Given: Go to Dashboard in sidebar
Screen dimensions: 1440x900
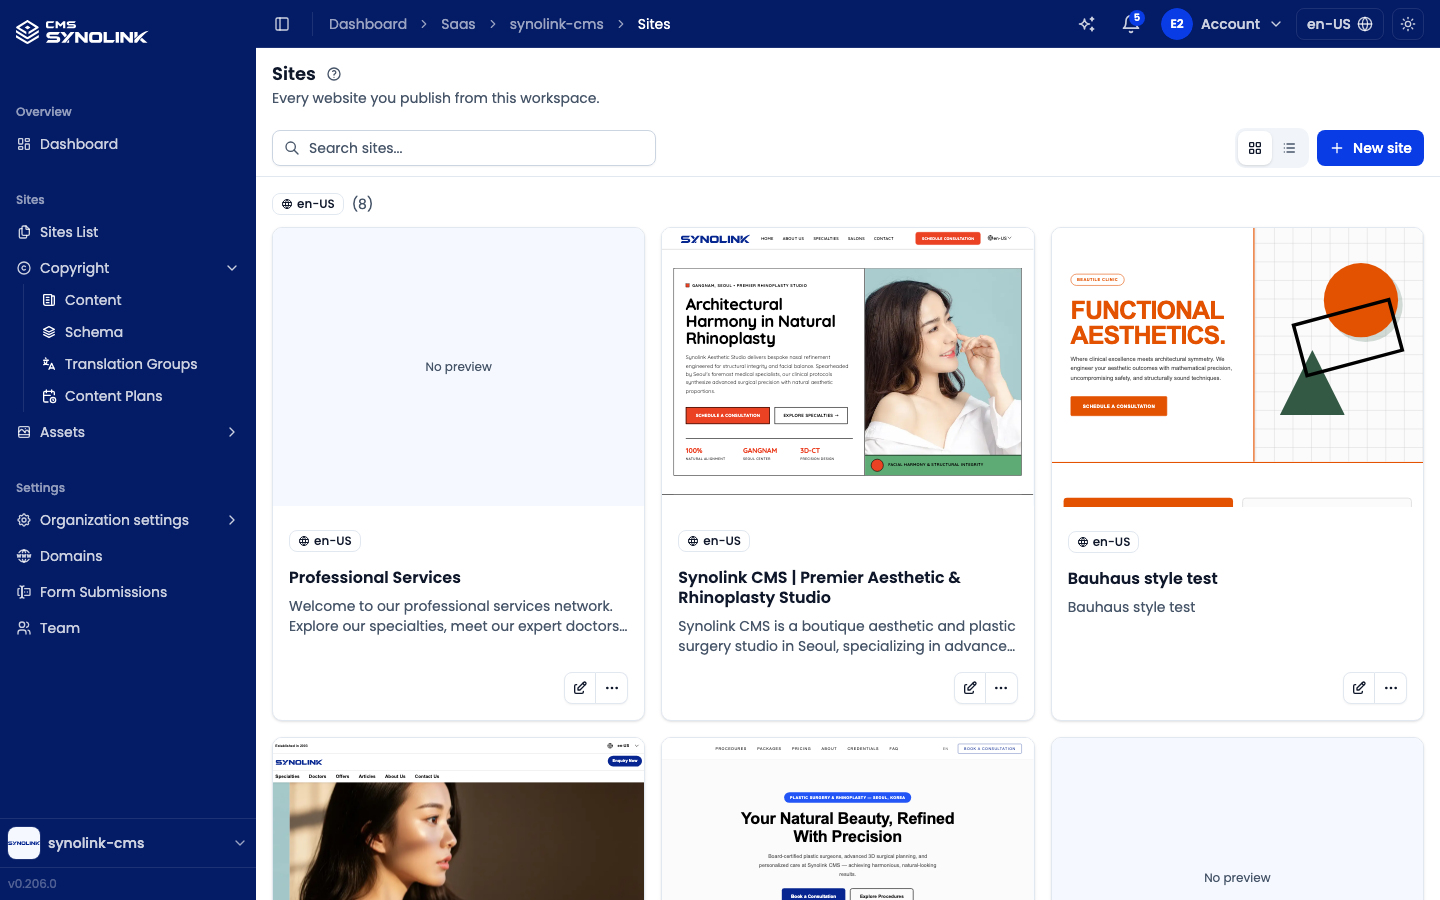Looking at the screenshot, I should [128, 144].
